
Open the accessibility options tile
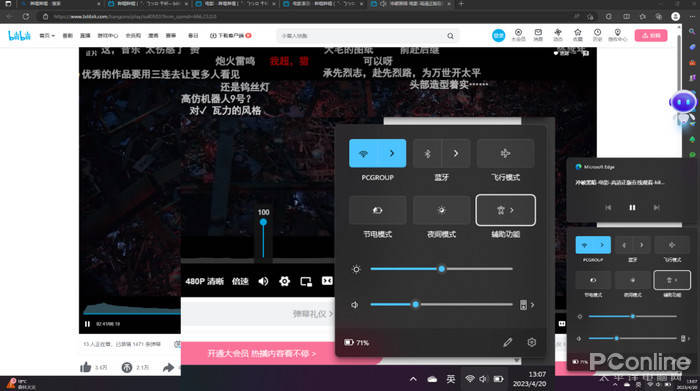(x=505, y=210)
